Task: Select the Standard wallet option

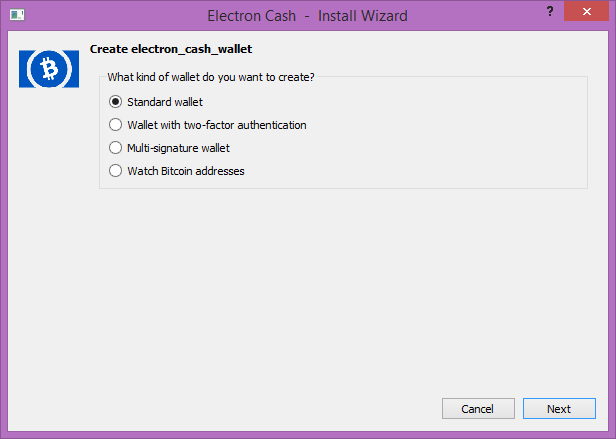Action: [x=156, y=102]
